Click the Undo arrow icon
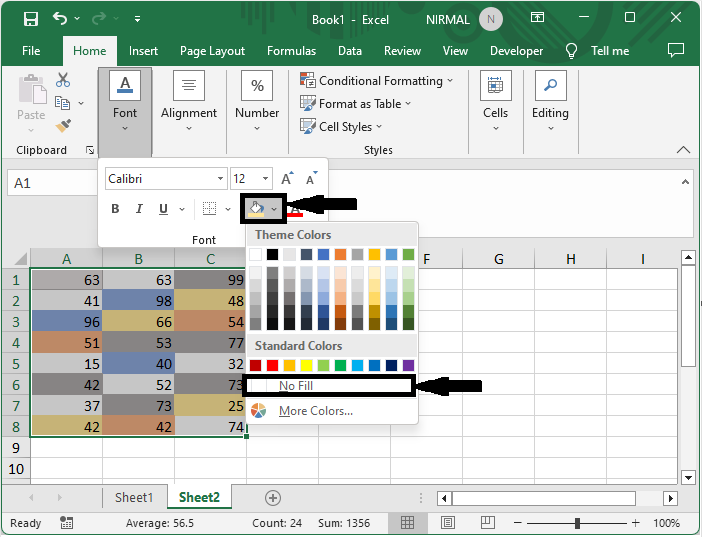 tap(60, 18)
